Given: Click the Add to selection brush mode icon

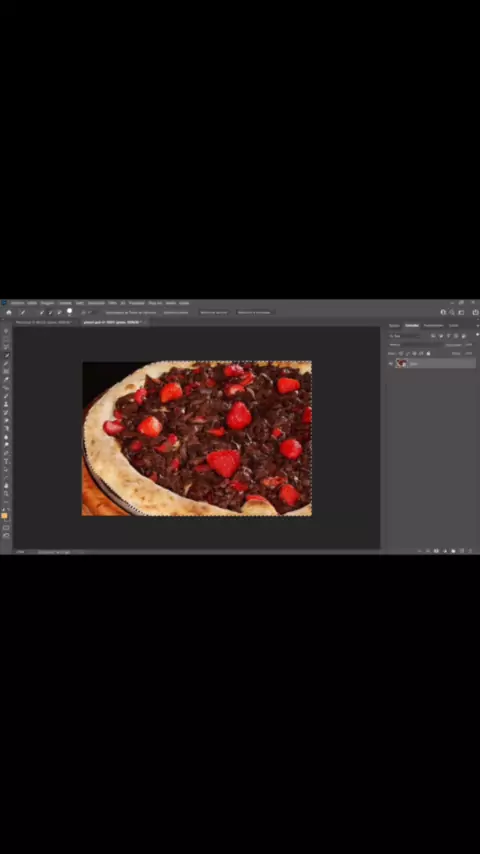Looking at the screenshot, I should [50, 313].
